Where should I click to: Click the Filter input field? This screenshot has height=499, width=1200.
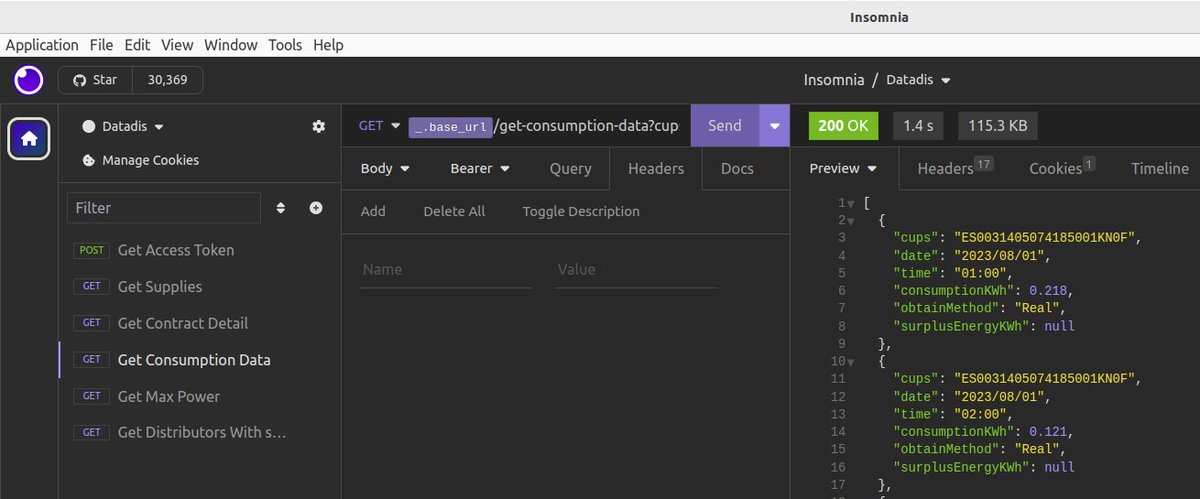click(x=164, y=208)
